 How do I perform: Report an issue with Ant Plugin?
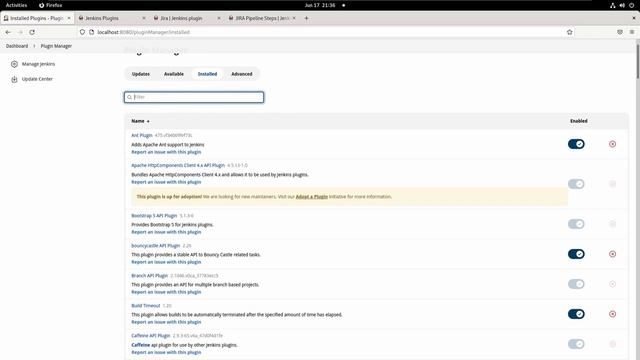[166, 152]
